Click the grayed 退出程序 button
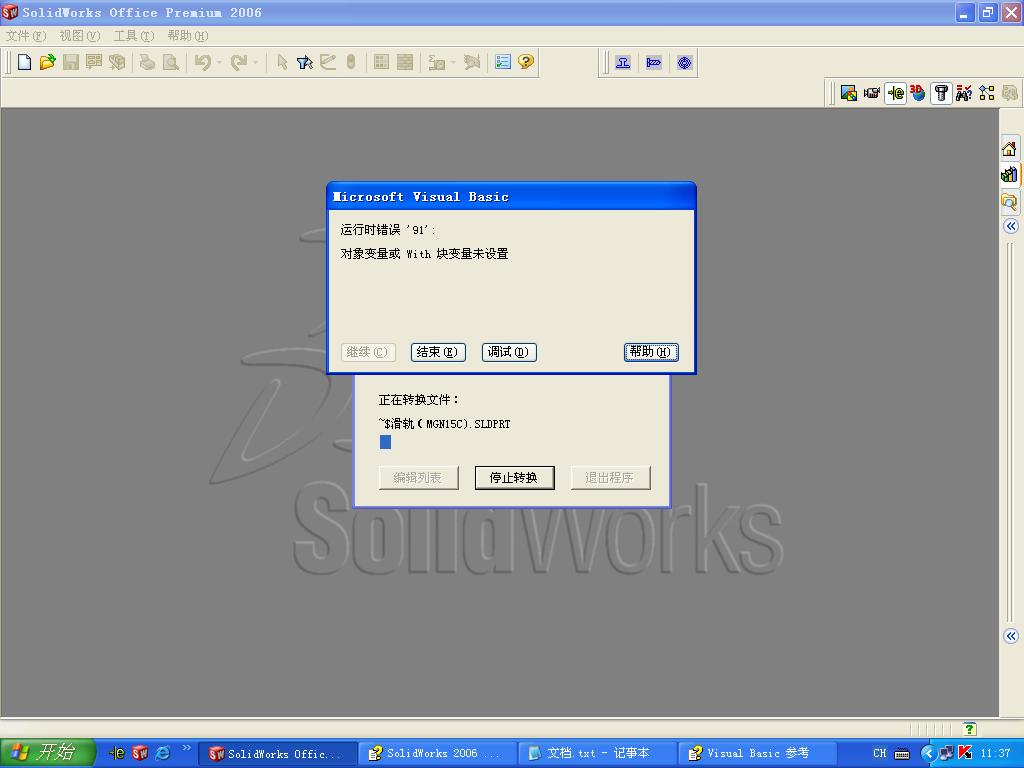Image resolution: width=1024 pixels, height=768 pixels. coord(611,477)
